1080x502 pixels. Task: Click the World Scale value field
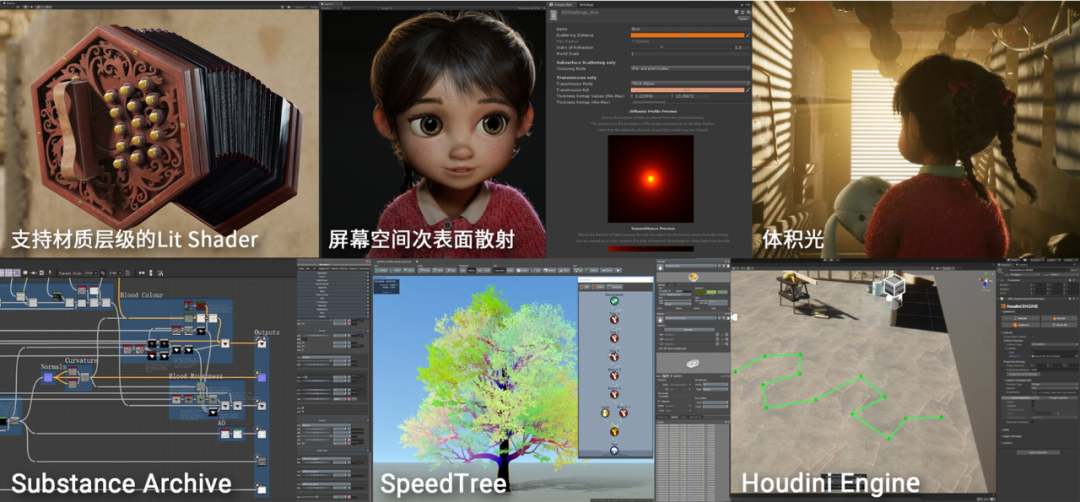tap(690, 54)
